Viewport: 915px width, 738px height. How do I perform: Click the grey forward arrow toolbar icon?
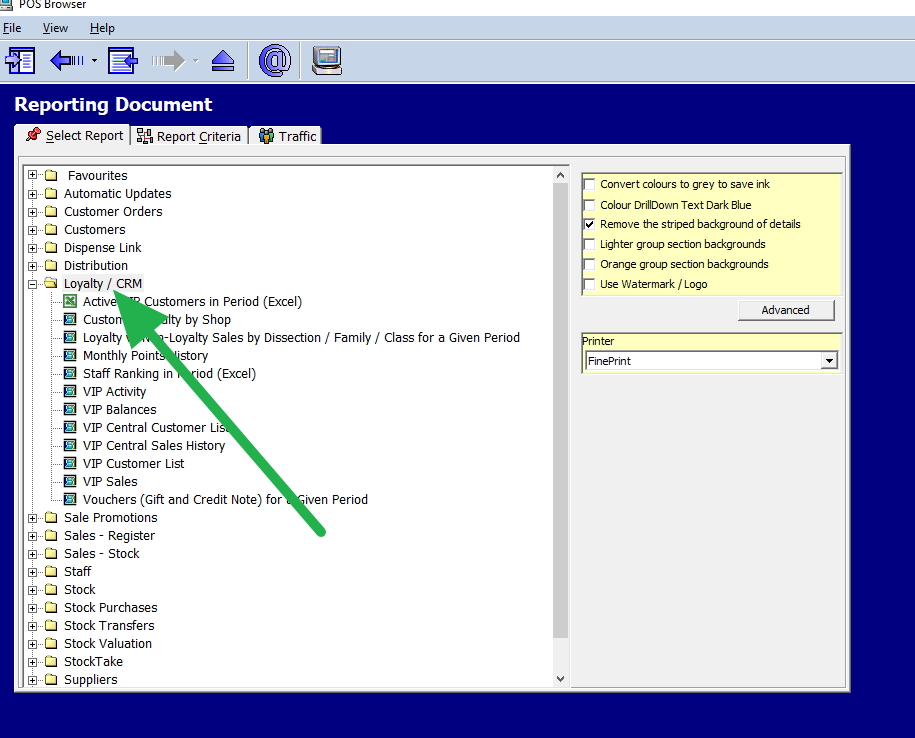tap(168, 60)
